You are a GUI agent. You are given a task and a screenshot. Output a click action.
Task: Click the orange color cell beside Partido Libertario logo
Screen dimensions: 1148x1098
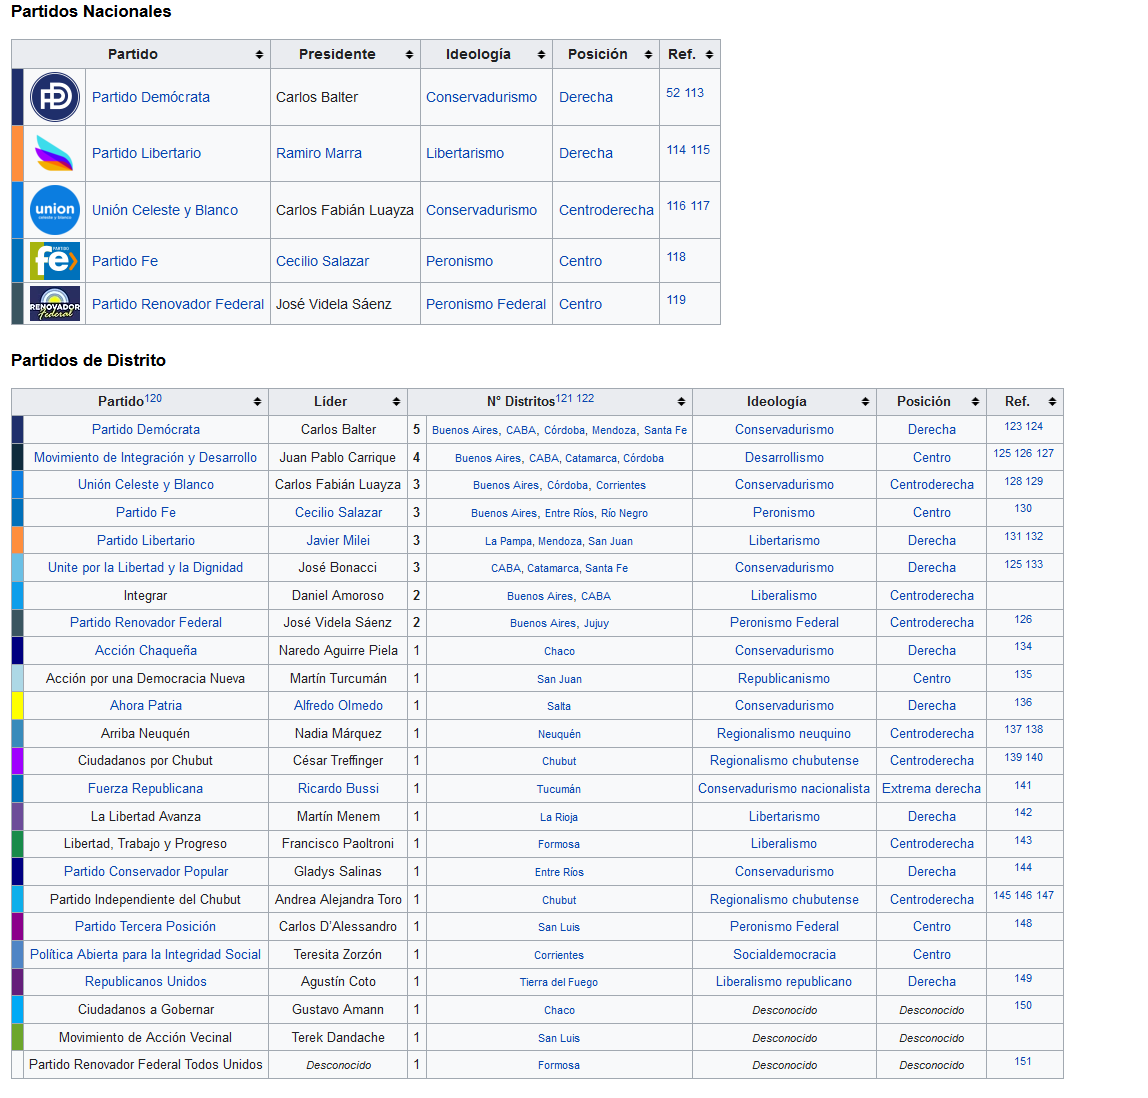pyautogui.click(x=17, y=153)
